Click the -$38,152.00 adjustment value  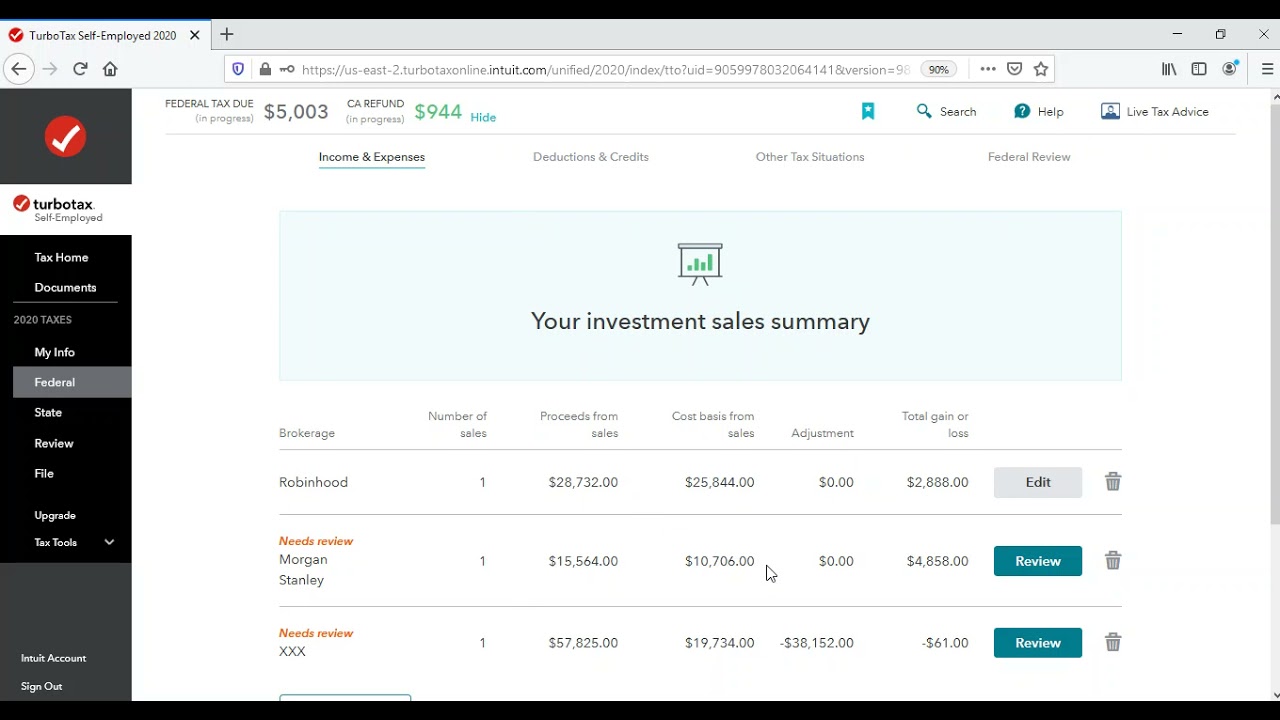coord(816,643)
